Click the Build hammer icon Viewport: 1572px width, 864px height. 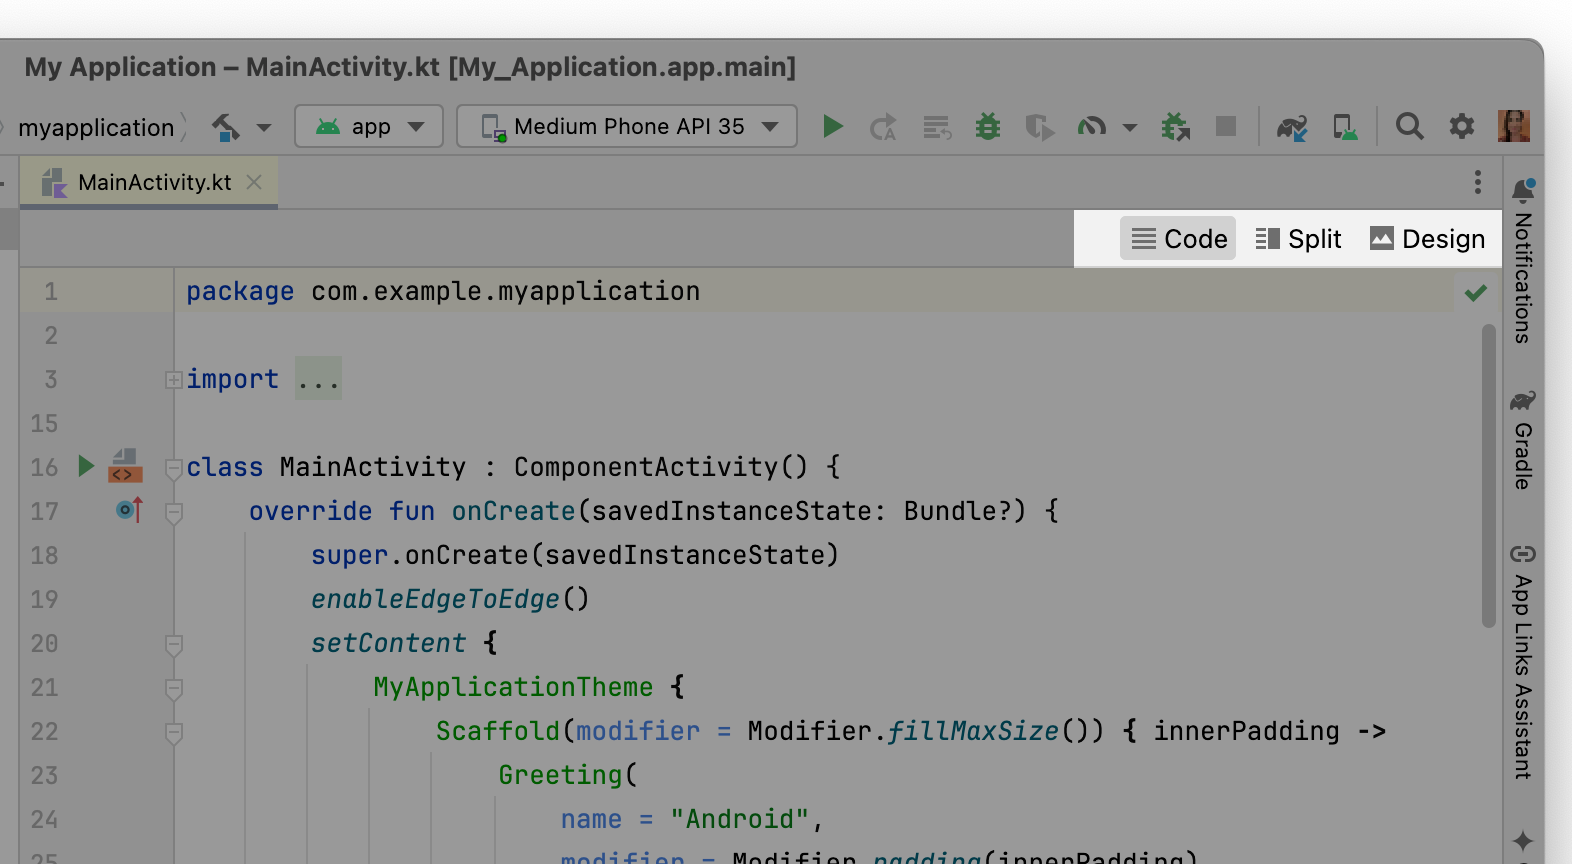[x=226, y=127]
